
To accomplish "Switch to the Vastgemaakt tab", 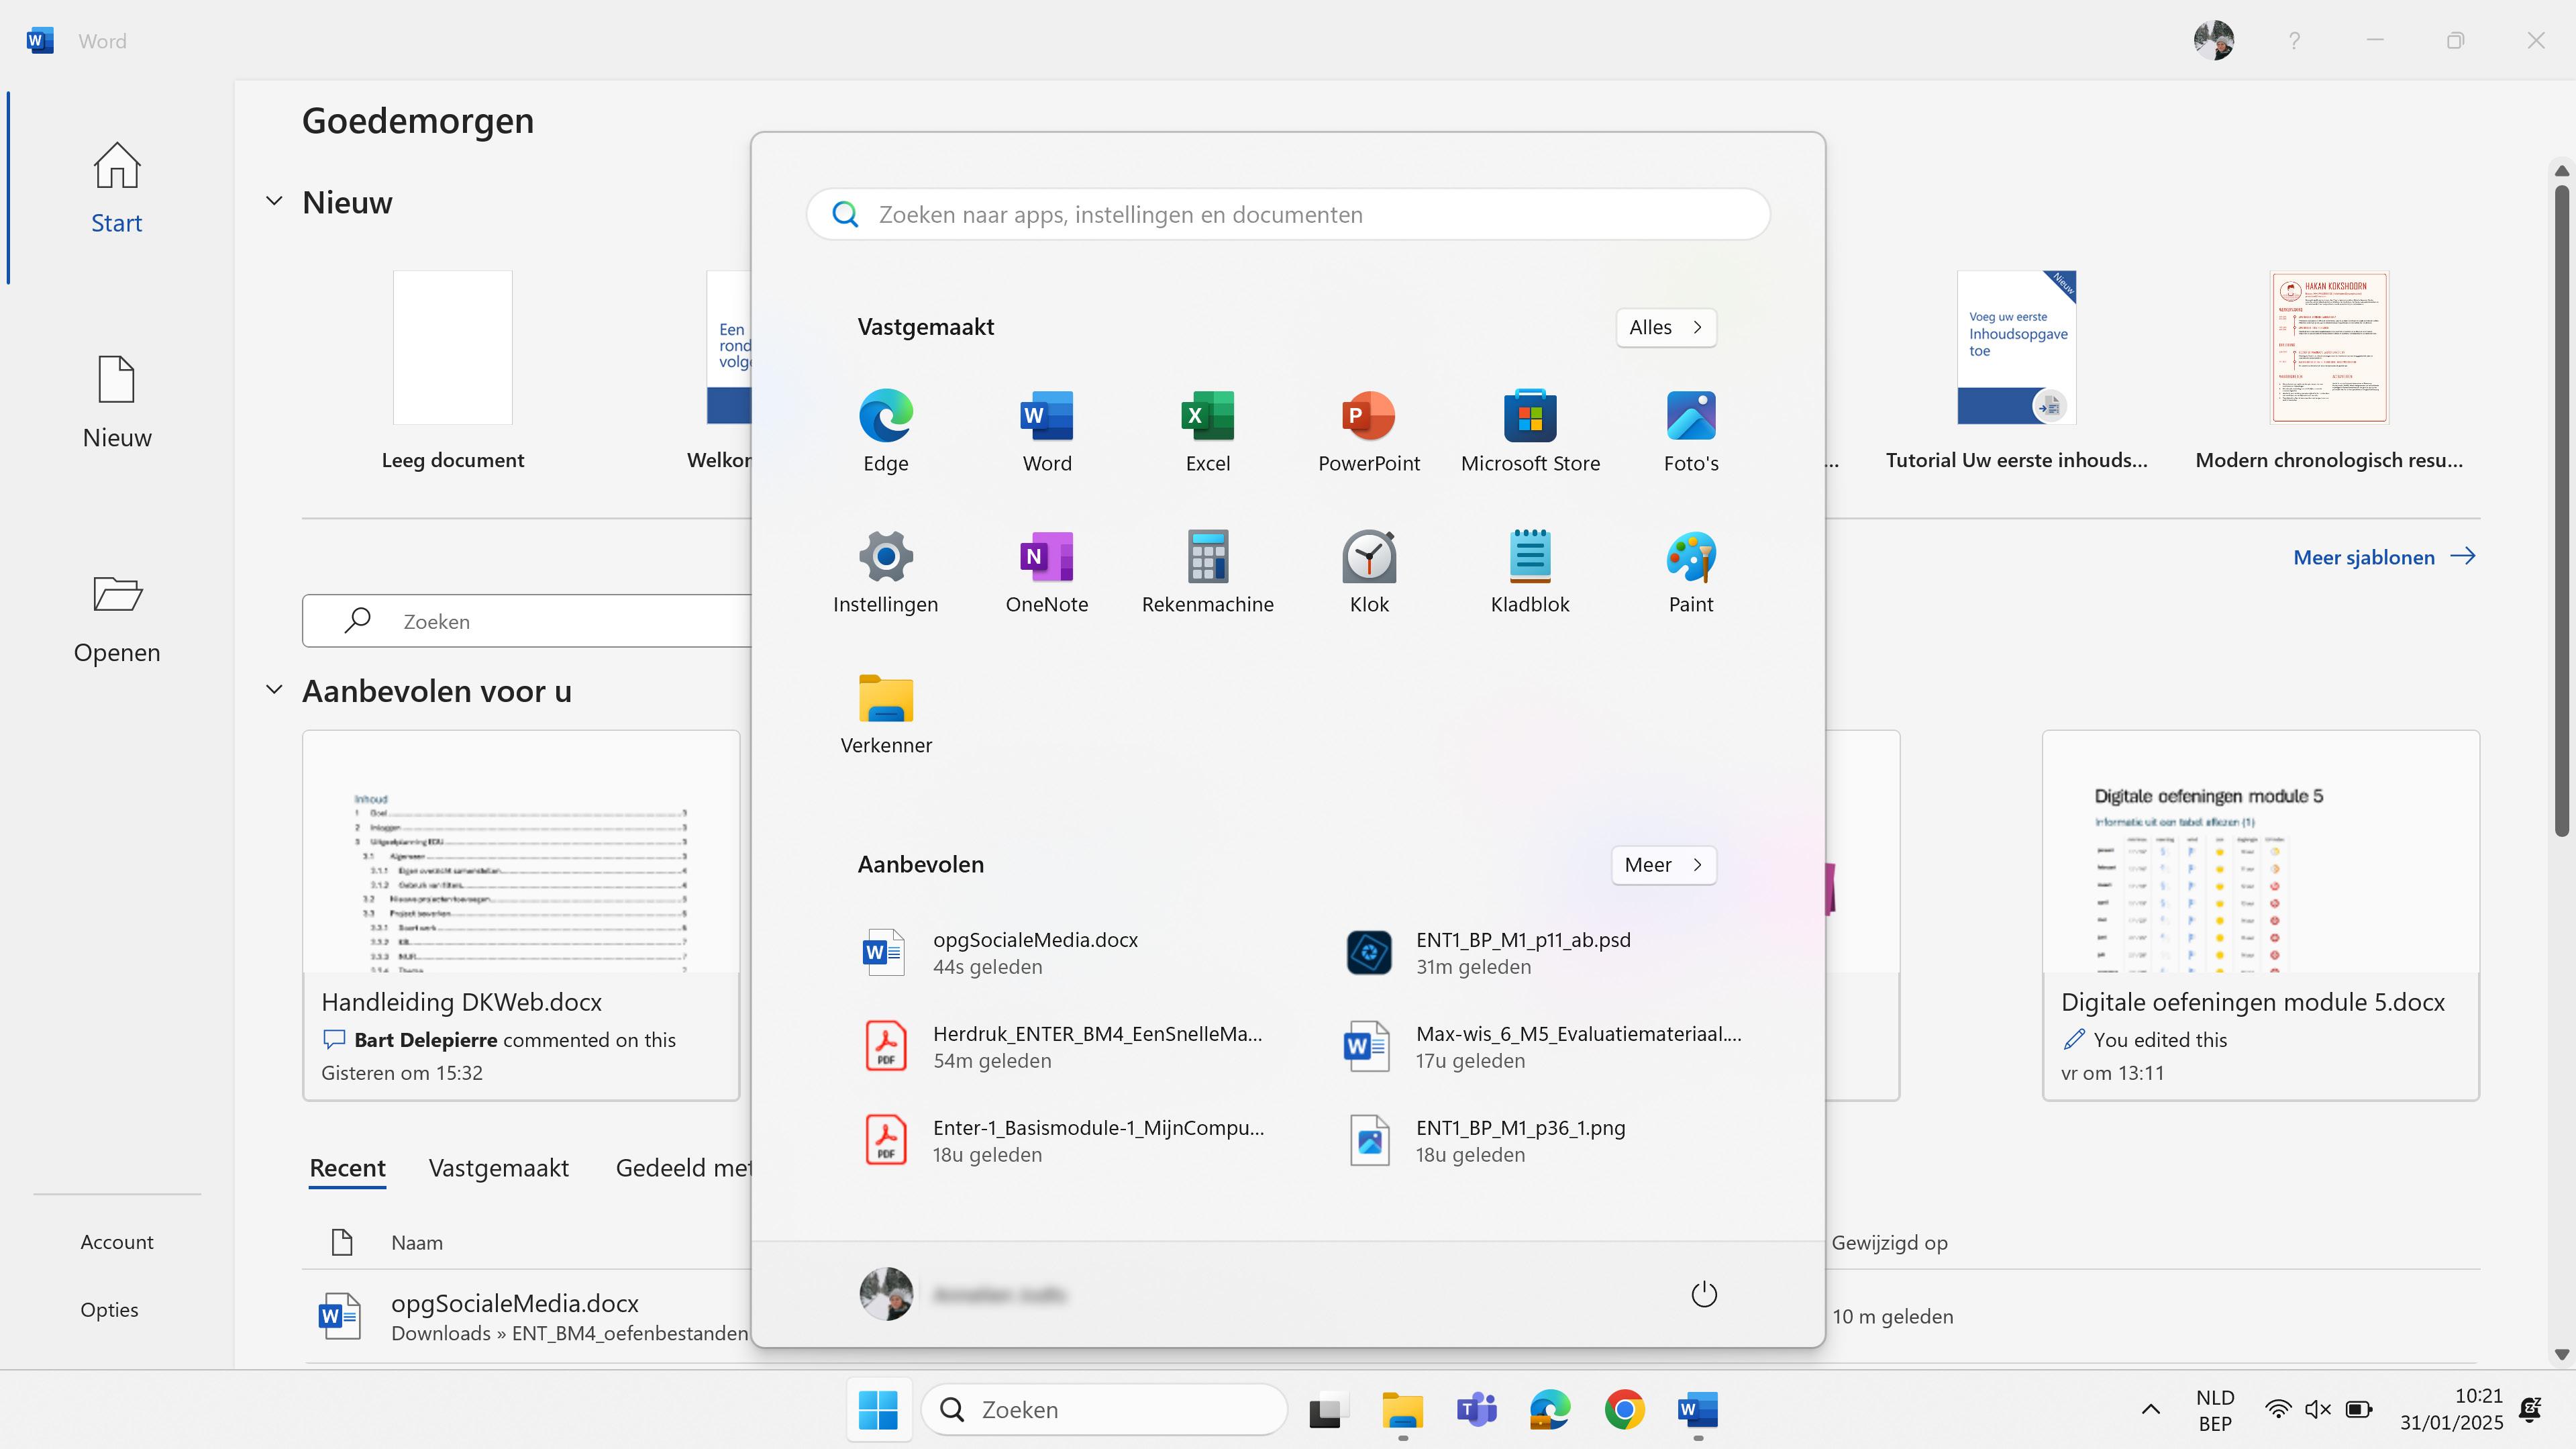I will point(498,1167).
